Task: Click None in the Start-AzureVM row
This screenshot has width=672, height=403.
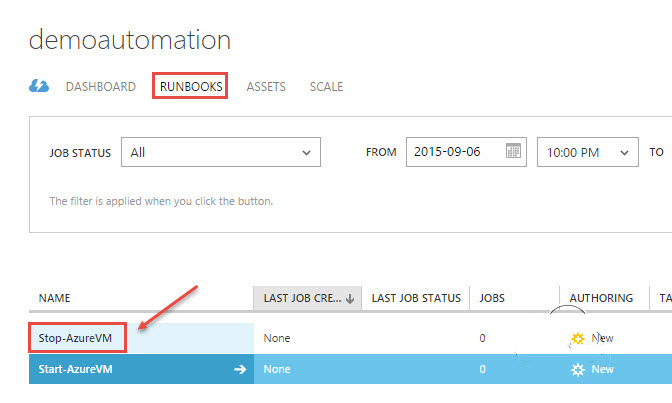Action: pos(277,369)
